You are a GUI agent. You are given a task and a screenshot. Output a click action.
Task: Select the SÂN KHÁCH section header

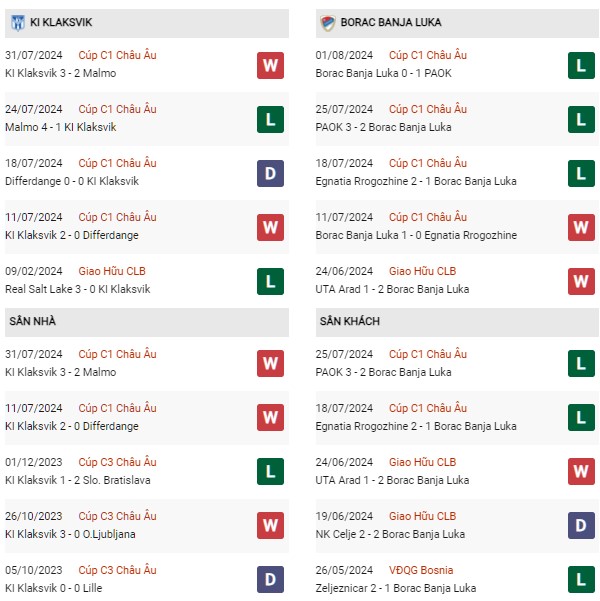pos(457,322)
